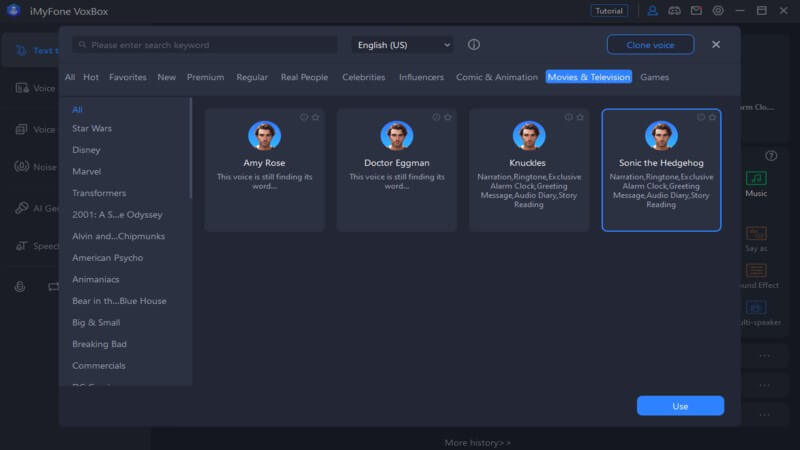This screenshot has width=800, height=450.
Task: Select Transformers in the franchise list
Action: coord(99,193)
